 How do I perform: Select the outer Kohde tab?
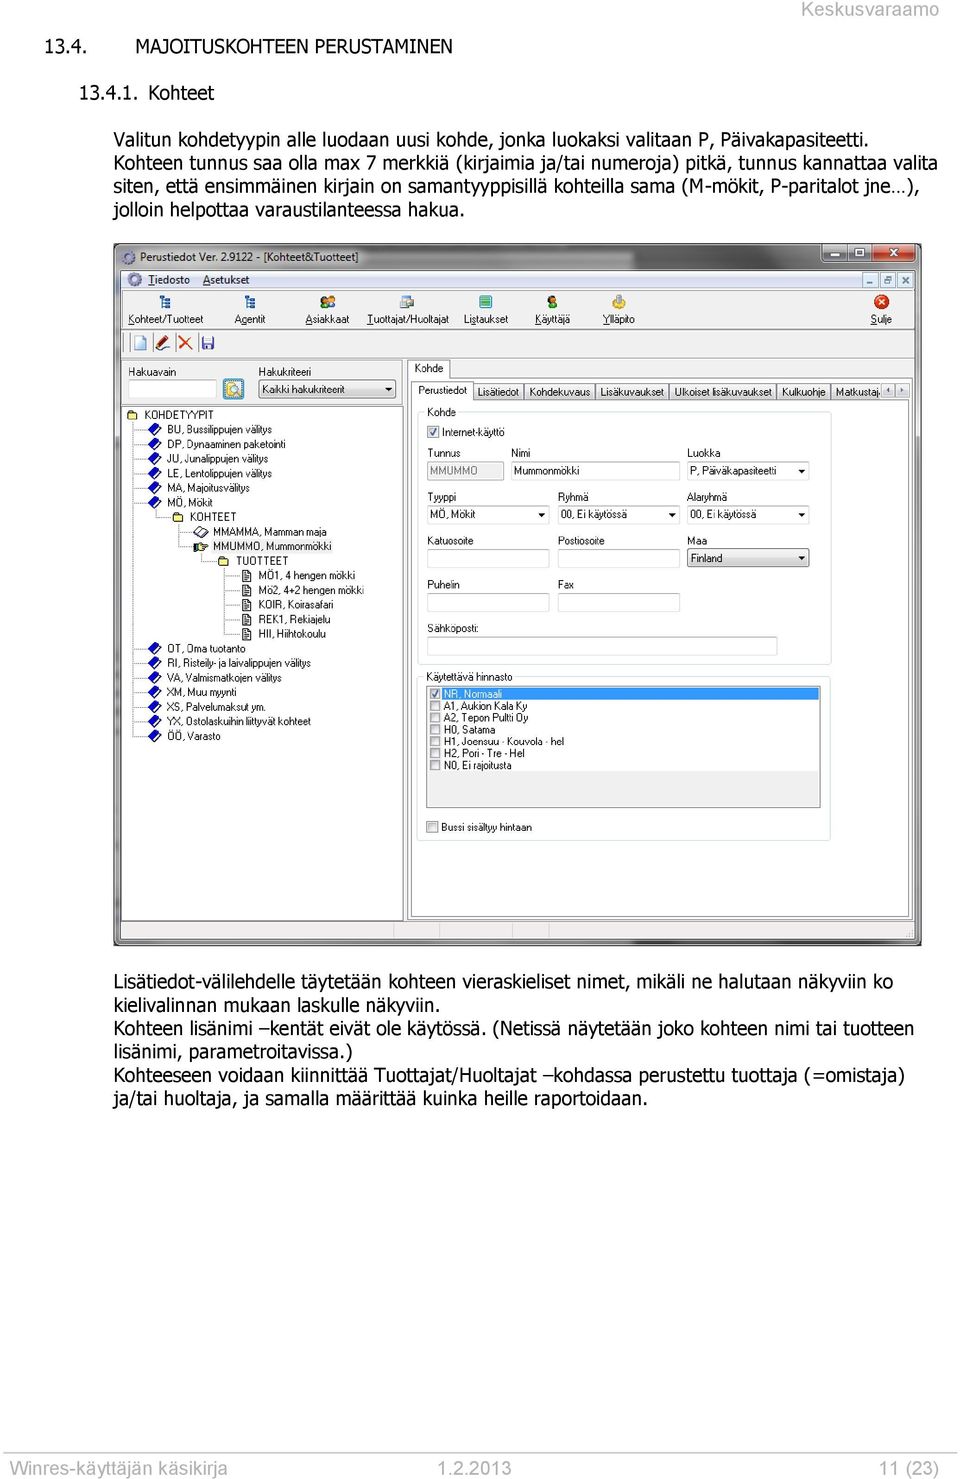[x=429, y=368]
